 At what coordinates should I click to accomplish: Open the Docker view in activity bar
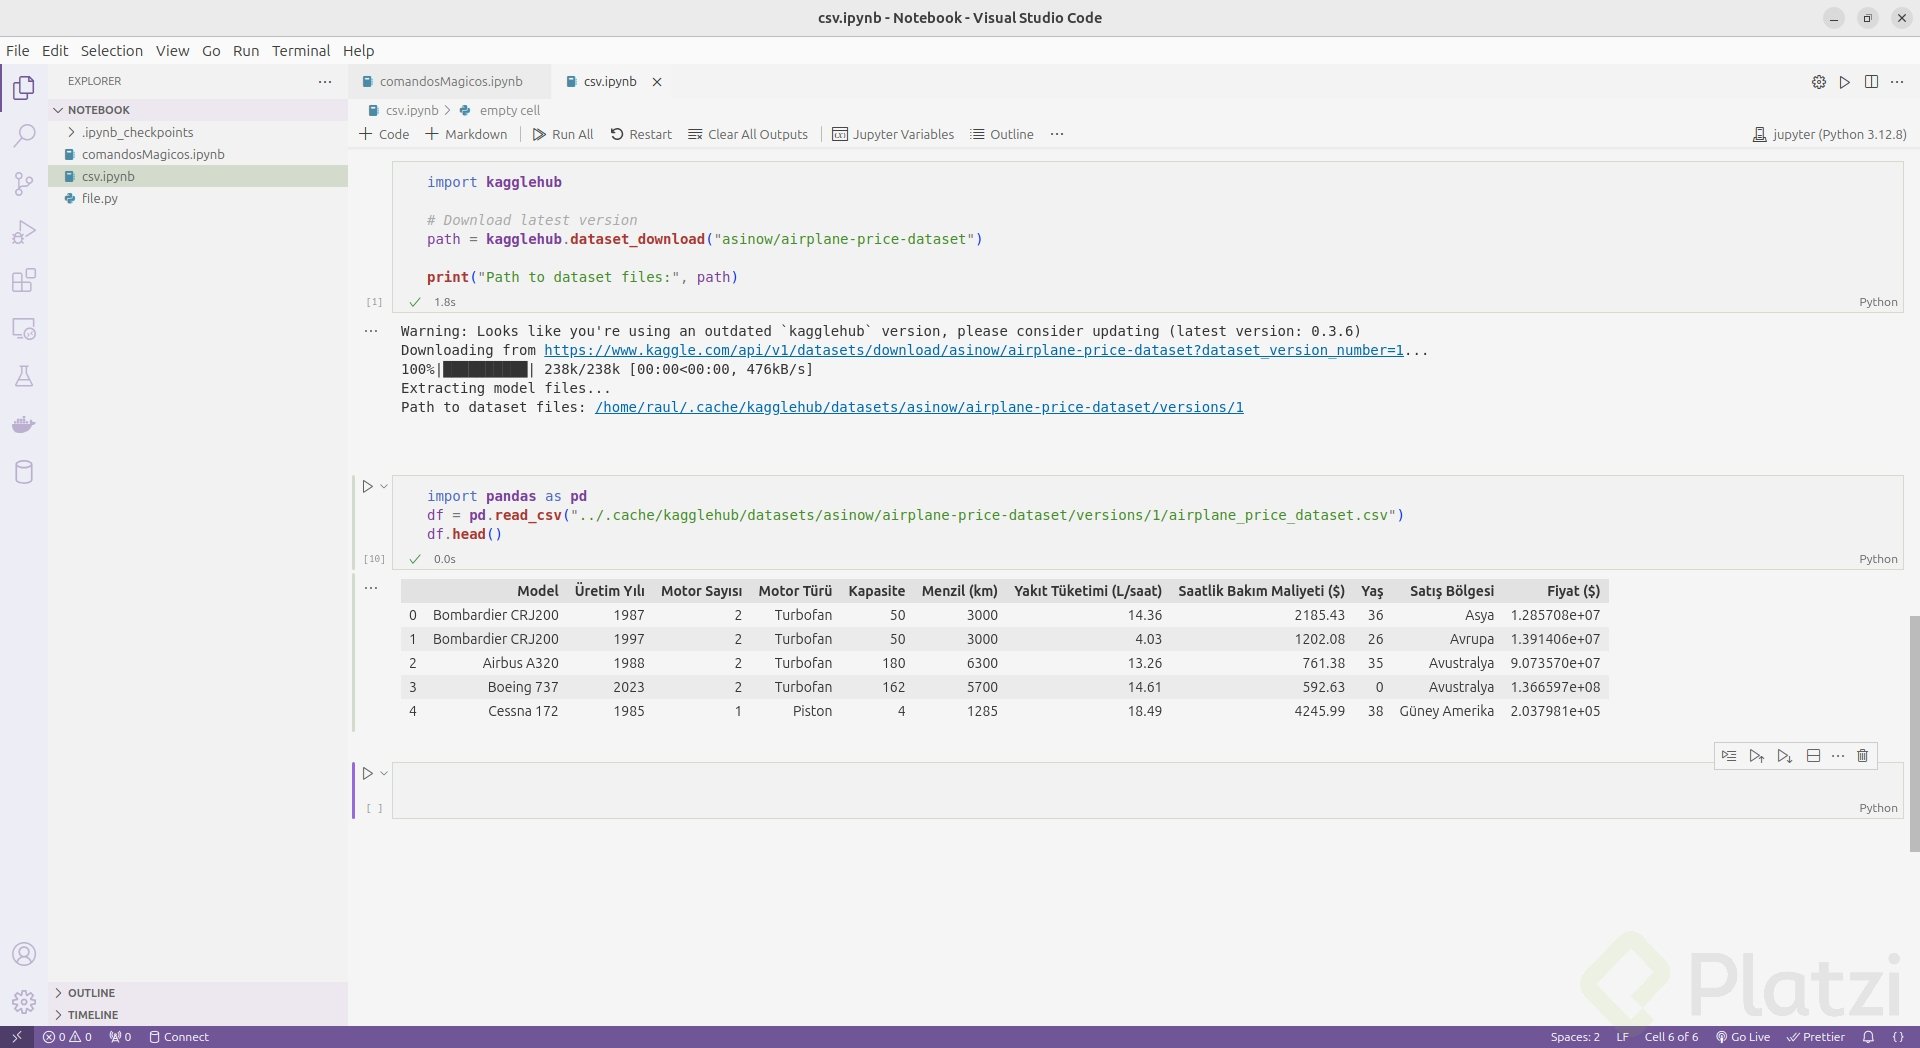[24, 424]
